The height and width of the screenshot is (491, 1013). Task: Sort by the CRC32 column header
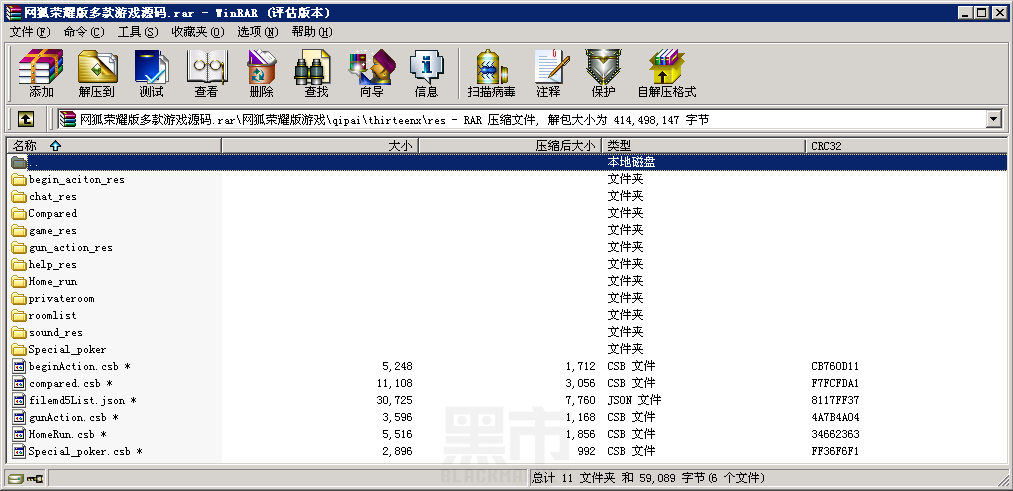[906, 146]
